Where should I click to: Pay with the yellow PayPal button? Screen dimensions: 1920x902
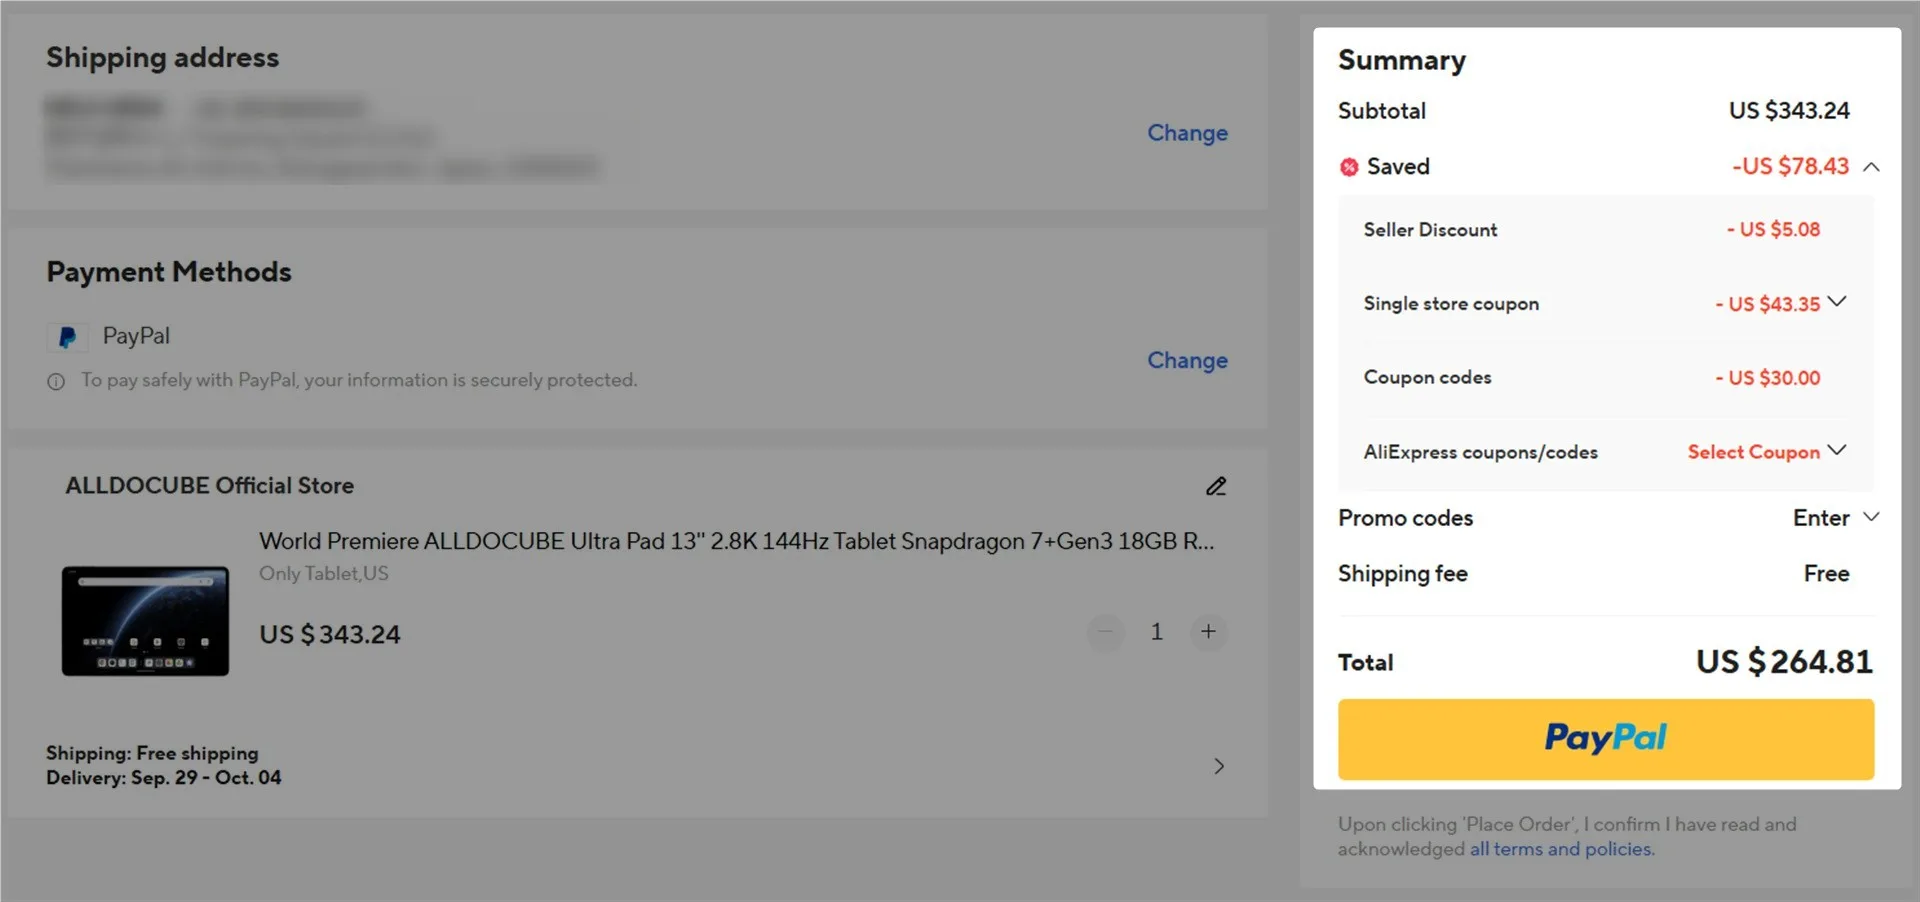tap(1606, 739)
